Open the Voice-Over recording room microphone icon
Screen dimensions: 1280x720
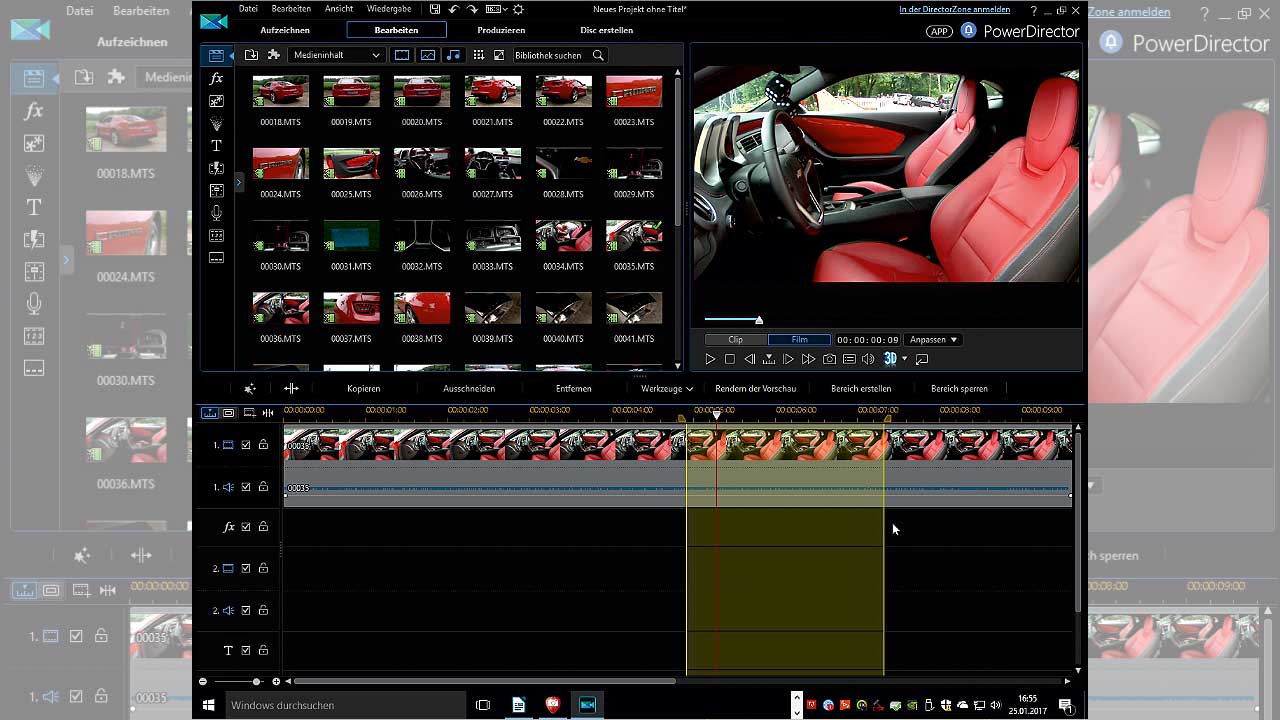pos(216,213)
